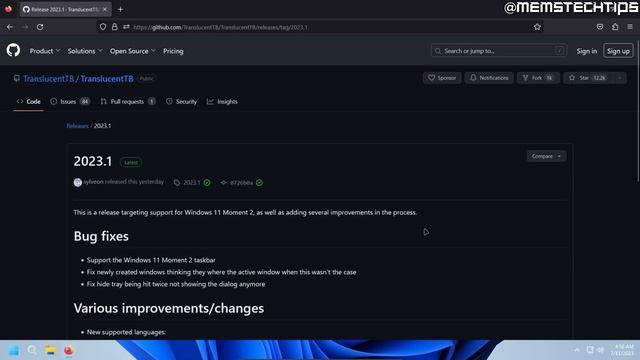Close the Release 2023.1 tab
Viewport: 640px width, 360px height.
[x=104, y=9]
